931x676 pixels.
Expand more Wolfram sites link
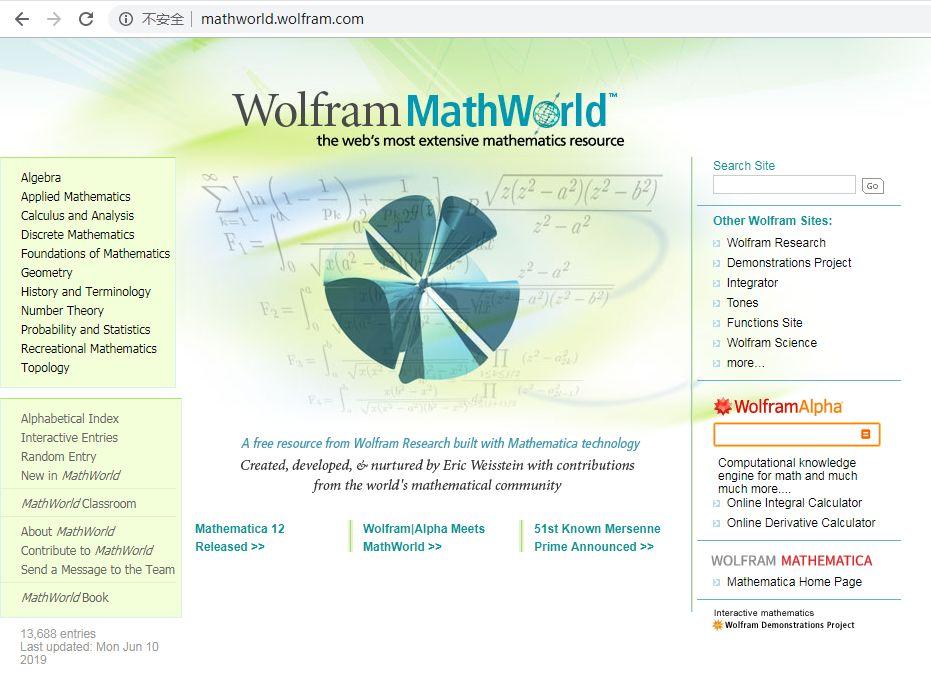(746, 363)
